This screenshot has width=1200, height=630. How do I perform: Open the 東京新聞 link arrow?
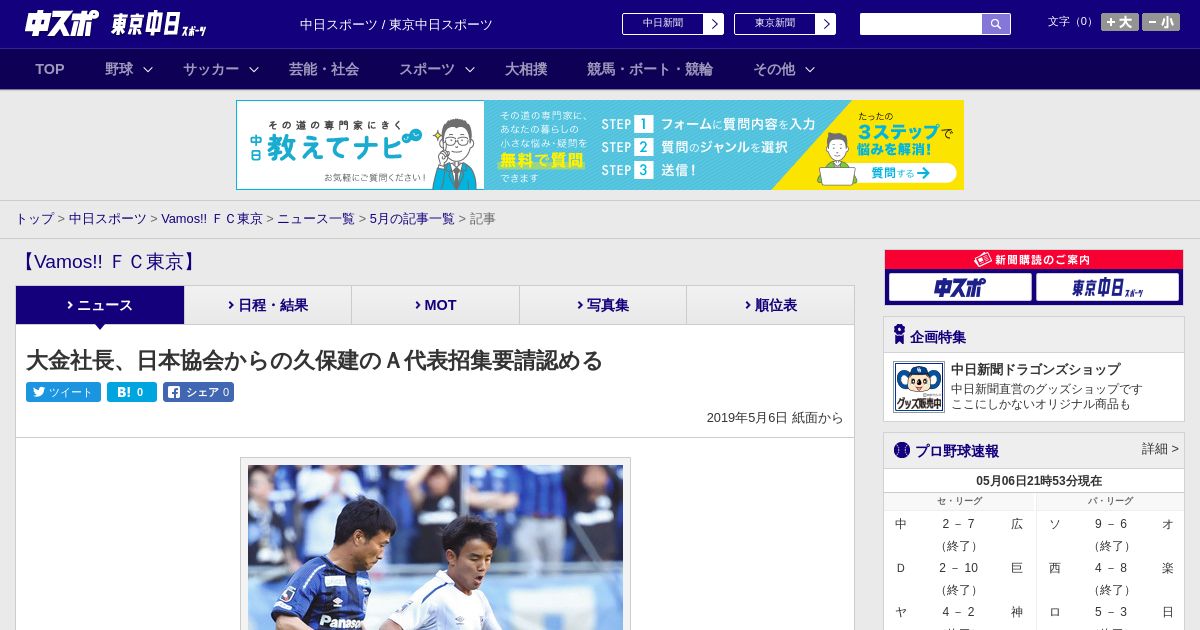coord(825,24)
